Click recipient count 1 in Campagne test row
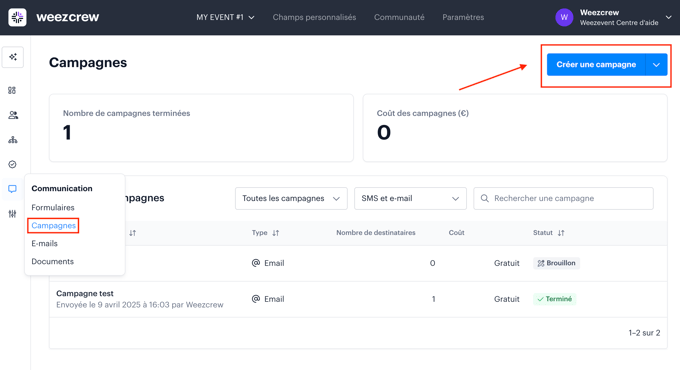Viewport: 680px width, 370px height. coord(433,299)
